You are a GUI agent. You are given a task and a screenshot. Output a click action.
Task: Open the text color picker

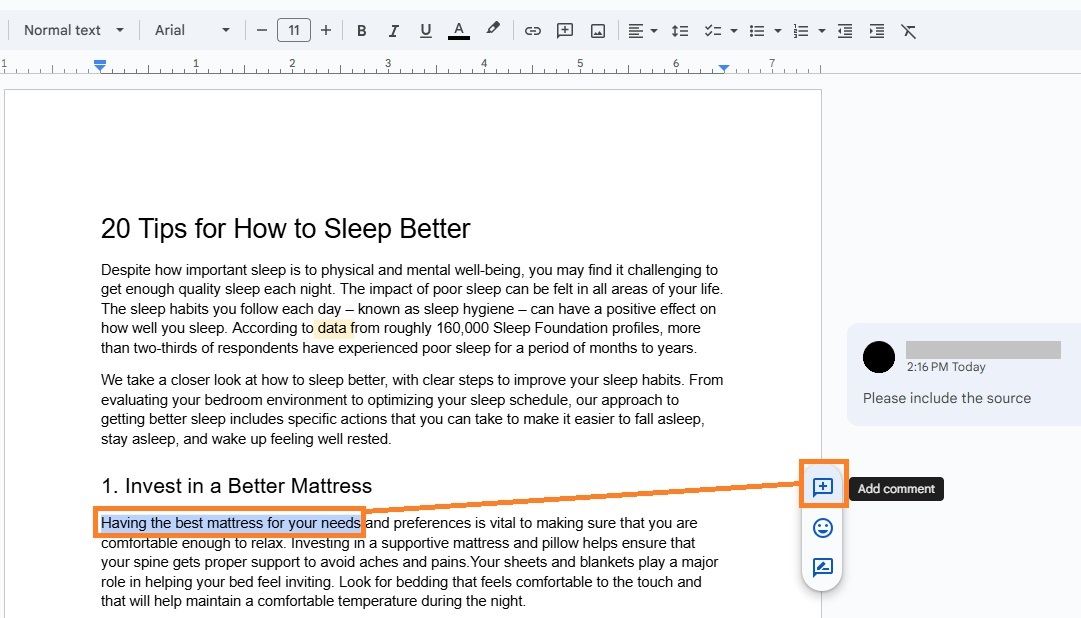pos(458,30)
